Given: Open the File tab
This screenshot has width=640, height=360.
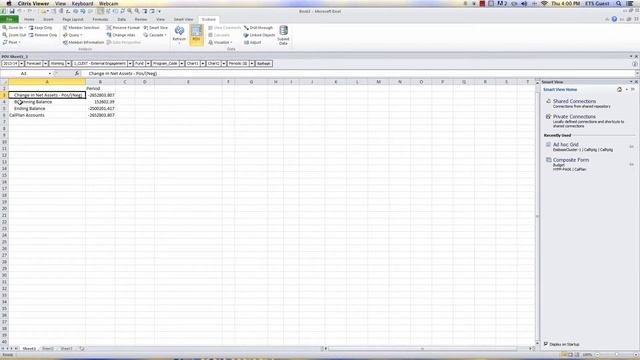Looking at the screenshot, I should tap(9, 19).
